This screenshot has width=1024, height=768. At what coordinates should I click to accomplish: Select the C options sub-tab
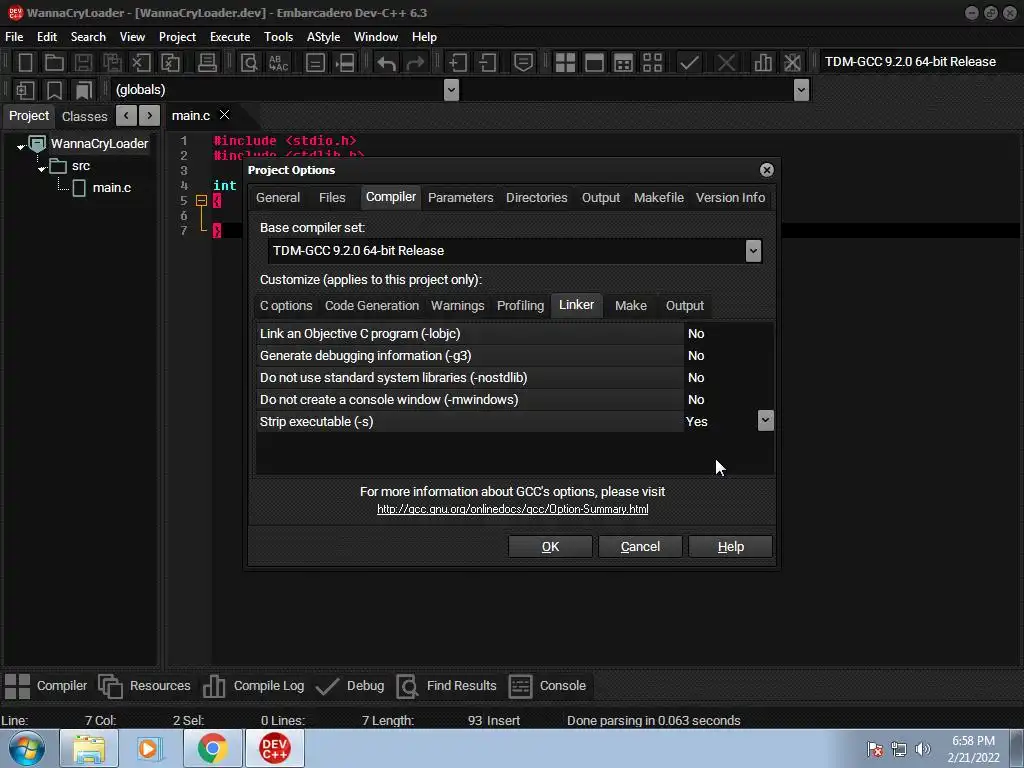click(x=285, y=306)
